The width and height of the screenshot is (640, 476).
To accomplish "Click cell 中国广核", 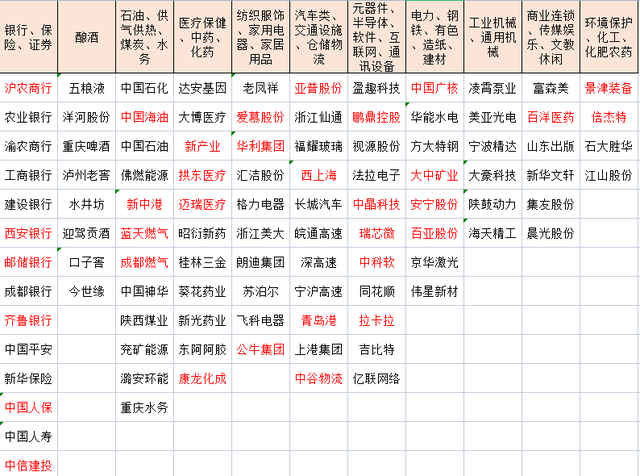I will (435, 88).
